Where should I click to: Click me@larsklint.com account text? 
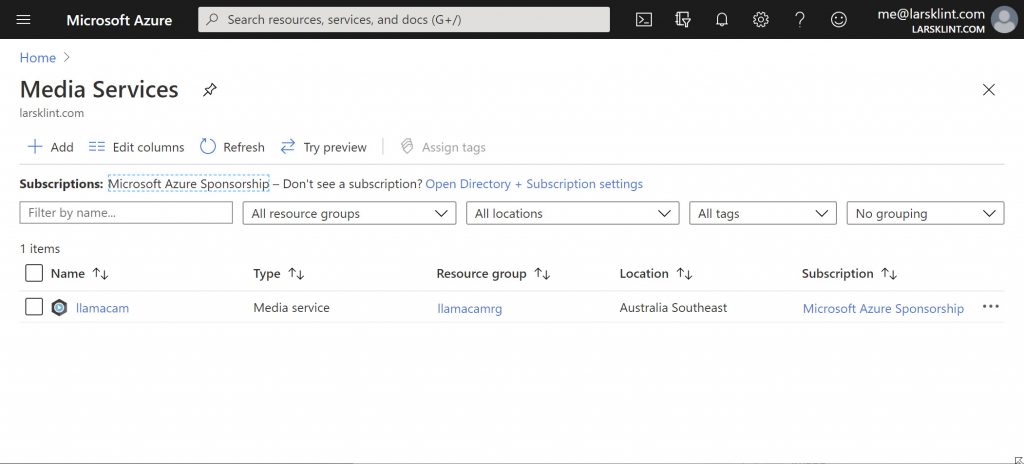click(931, 14)
